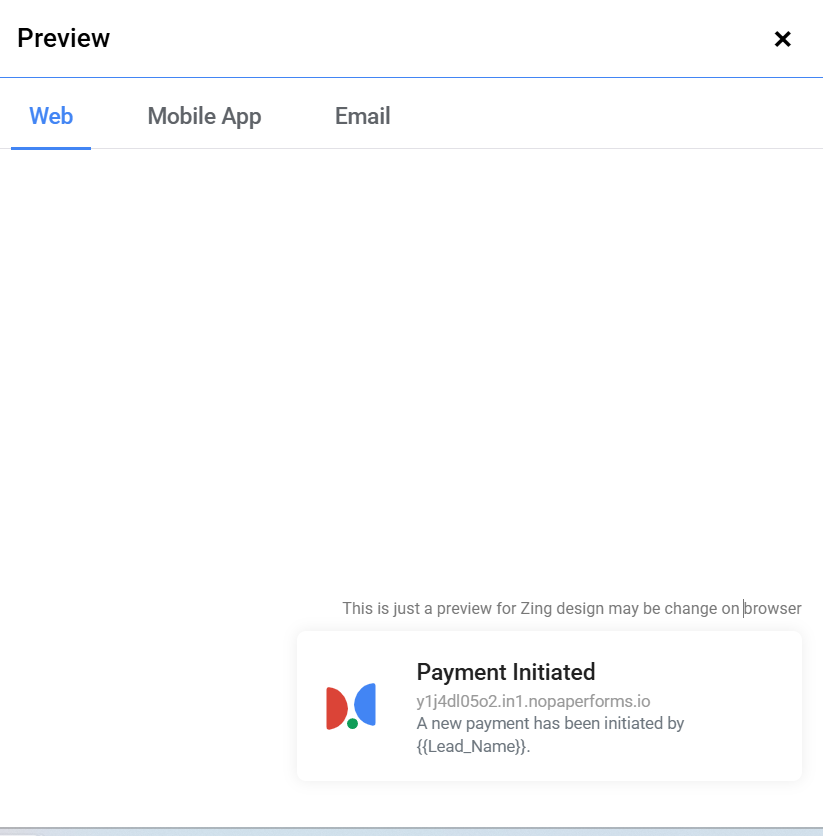
Task: Click the green dot in the logo
Action: [x=352, y=723]
